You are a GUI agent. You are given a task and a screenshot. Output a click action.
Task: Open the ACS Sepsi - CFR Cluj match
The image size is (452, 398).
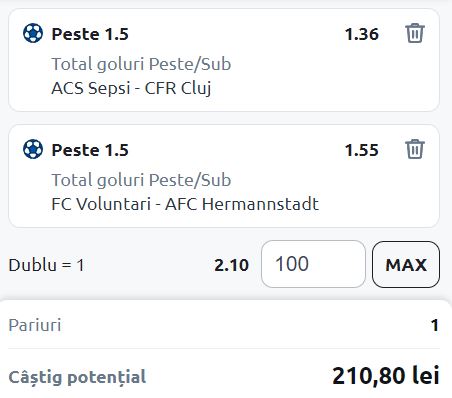(131, 88)
